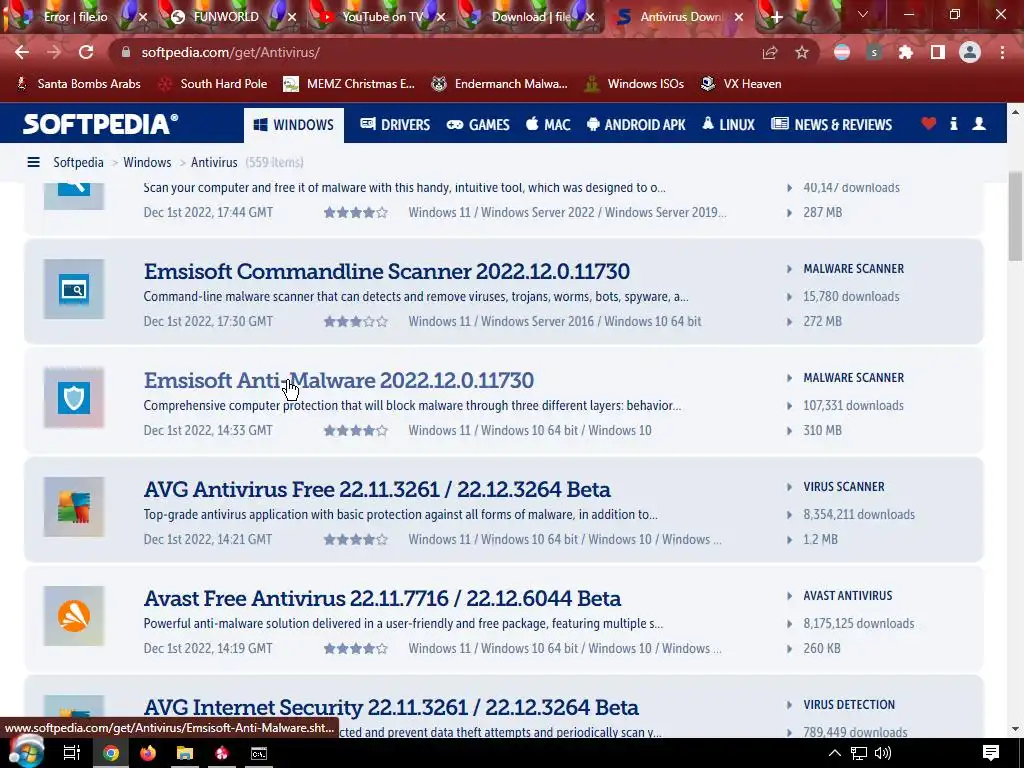1024x768 pixels.
Task: Open Emsisoft Anti-Malware 2022.12.0.11730 link
Action: [339, 380]
